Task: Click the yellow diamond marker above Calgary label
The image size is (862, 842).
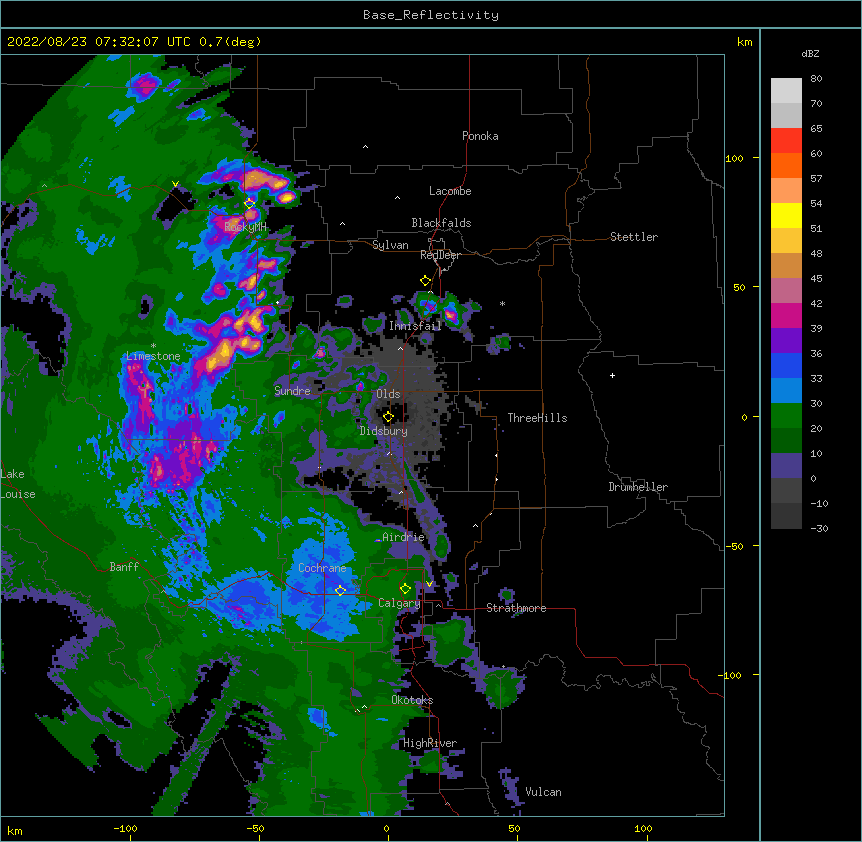Action: (x=405, y=589)
